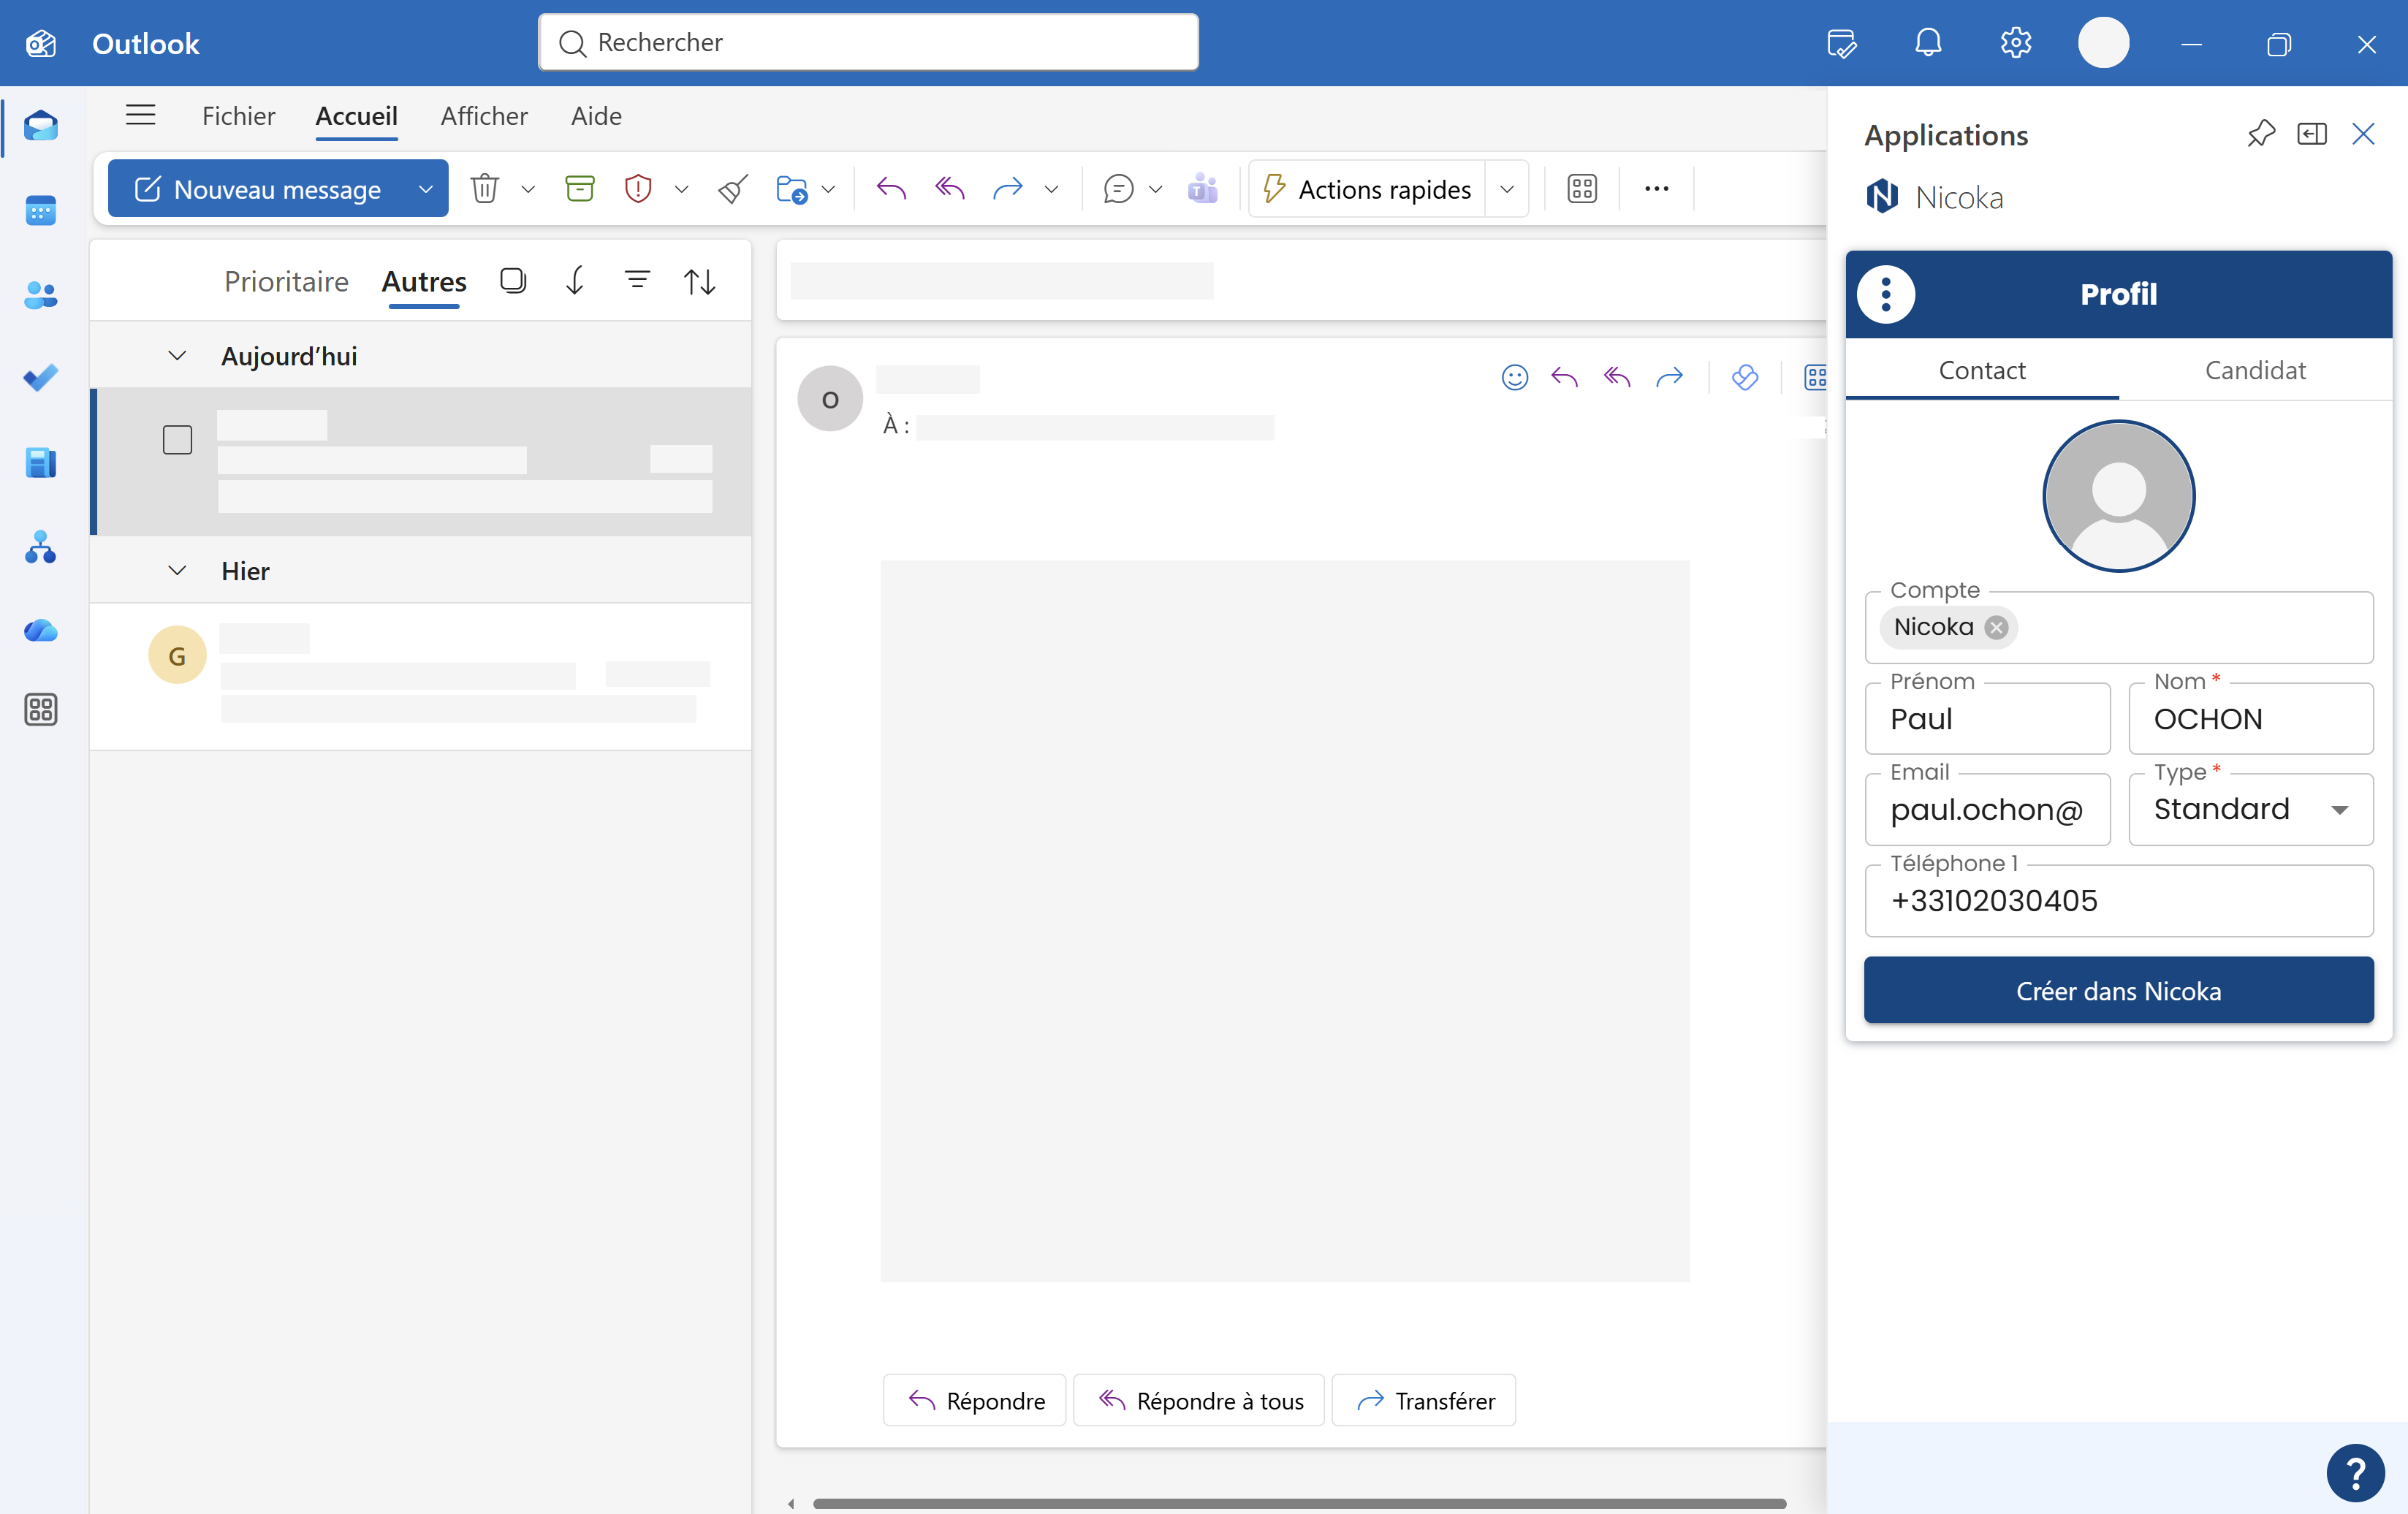The image size is (2408, 1514).
Task: Switch to the Afficher ribbon tab
Action: [484, 116]
